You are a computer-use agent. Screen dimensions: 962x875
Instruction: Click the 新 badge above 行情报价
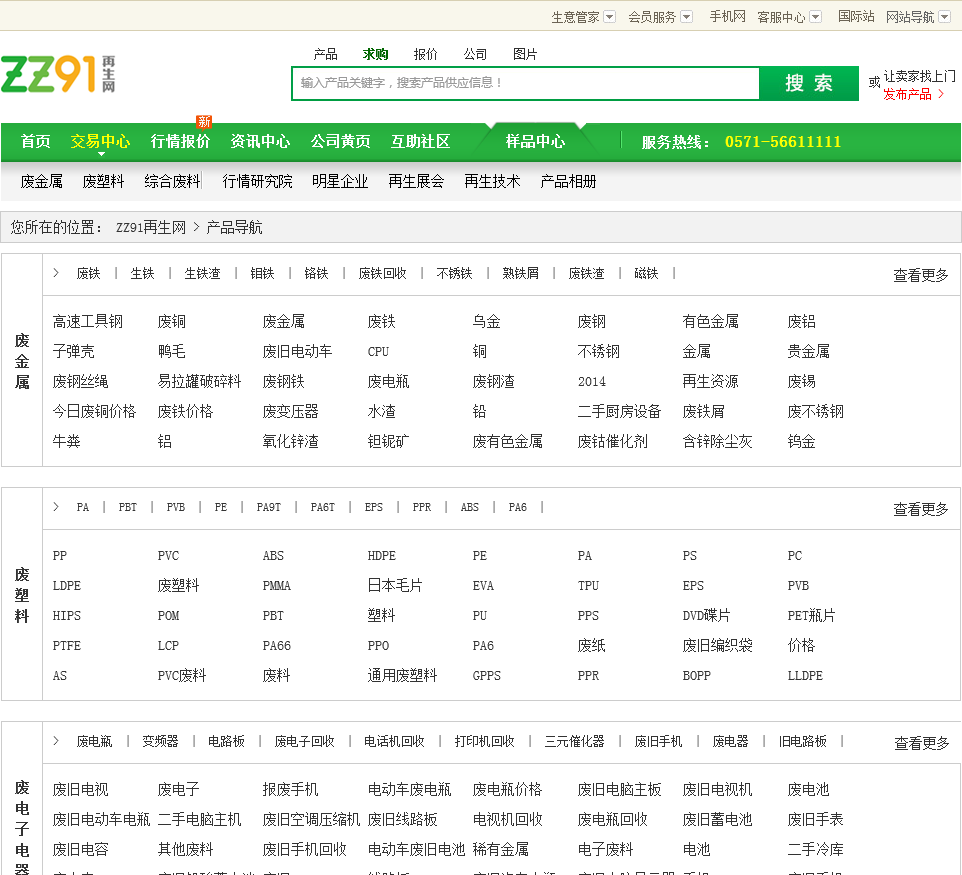pyautogui.click(x=204, y=122)
